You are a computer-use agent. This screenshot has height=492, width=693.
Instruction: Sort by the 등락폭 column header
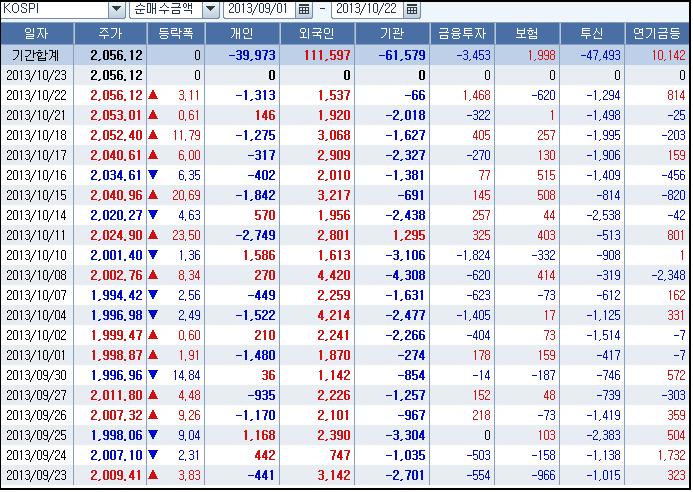click(176, 33)
